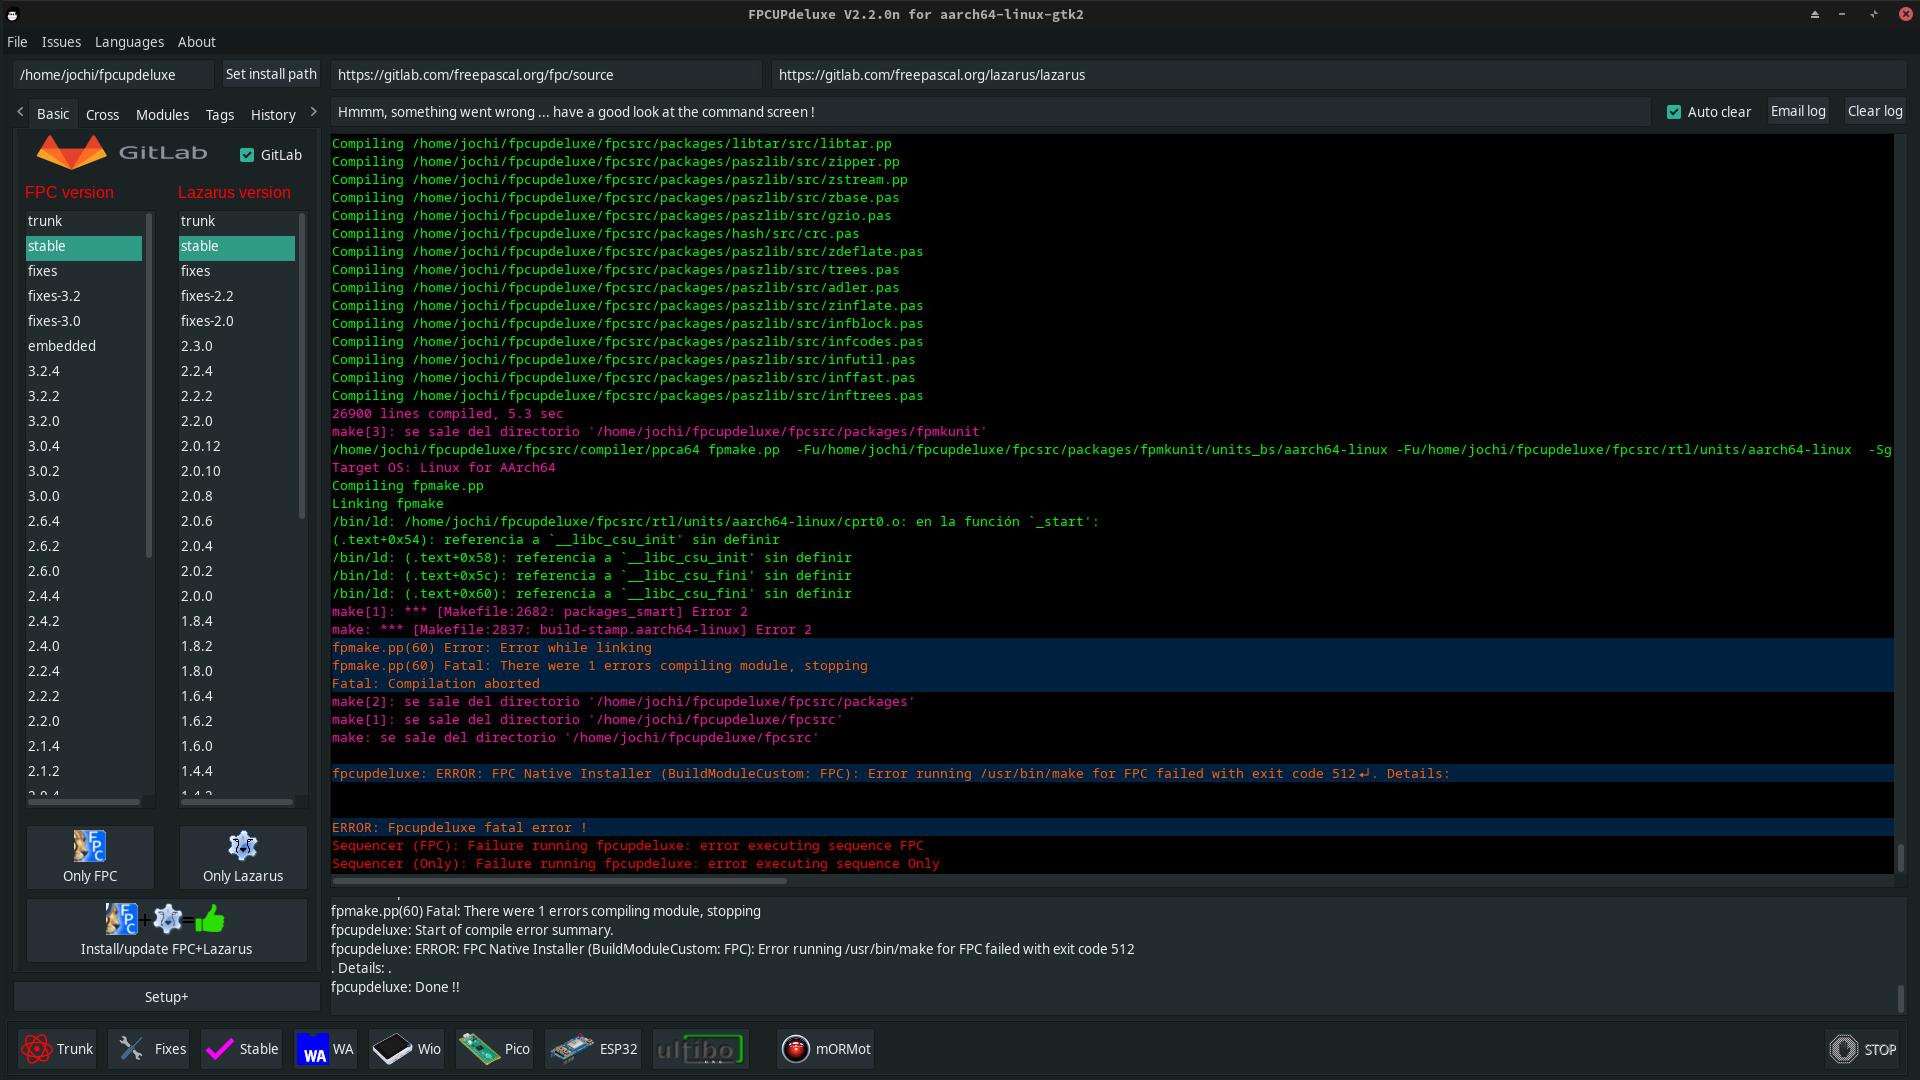Click the app icon in title bar
The width and height of the screenshot is (1920, 1080).
coord(12,14)
